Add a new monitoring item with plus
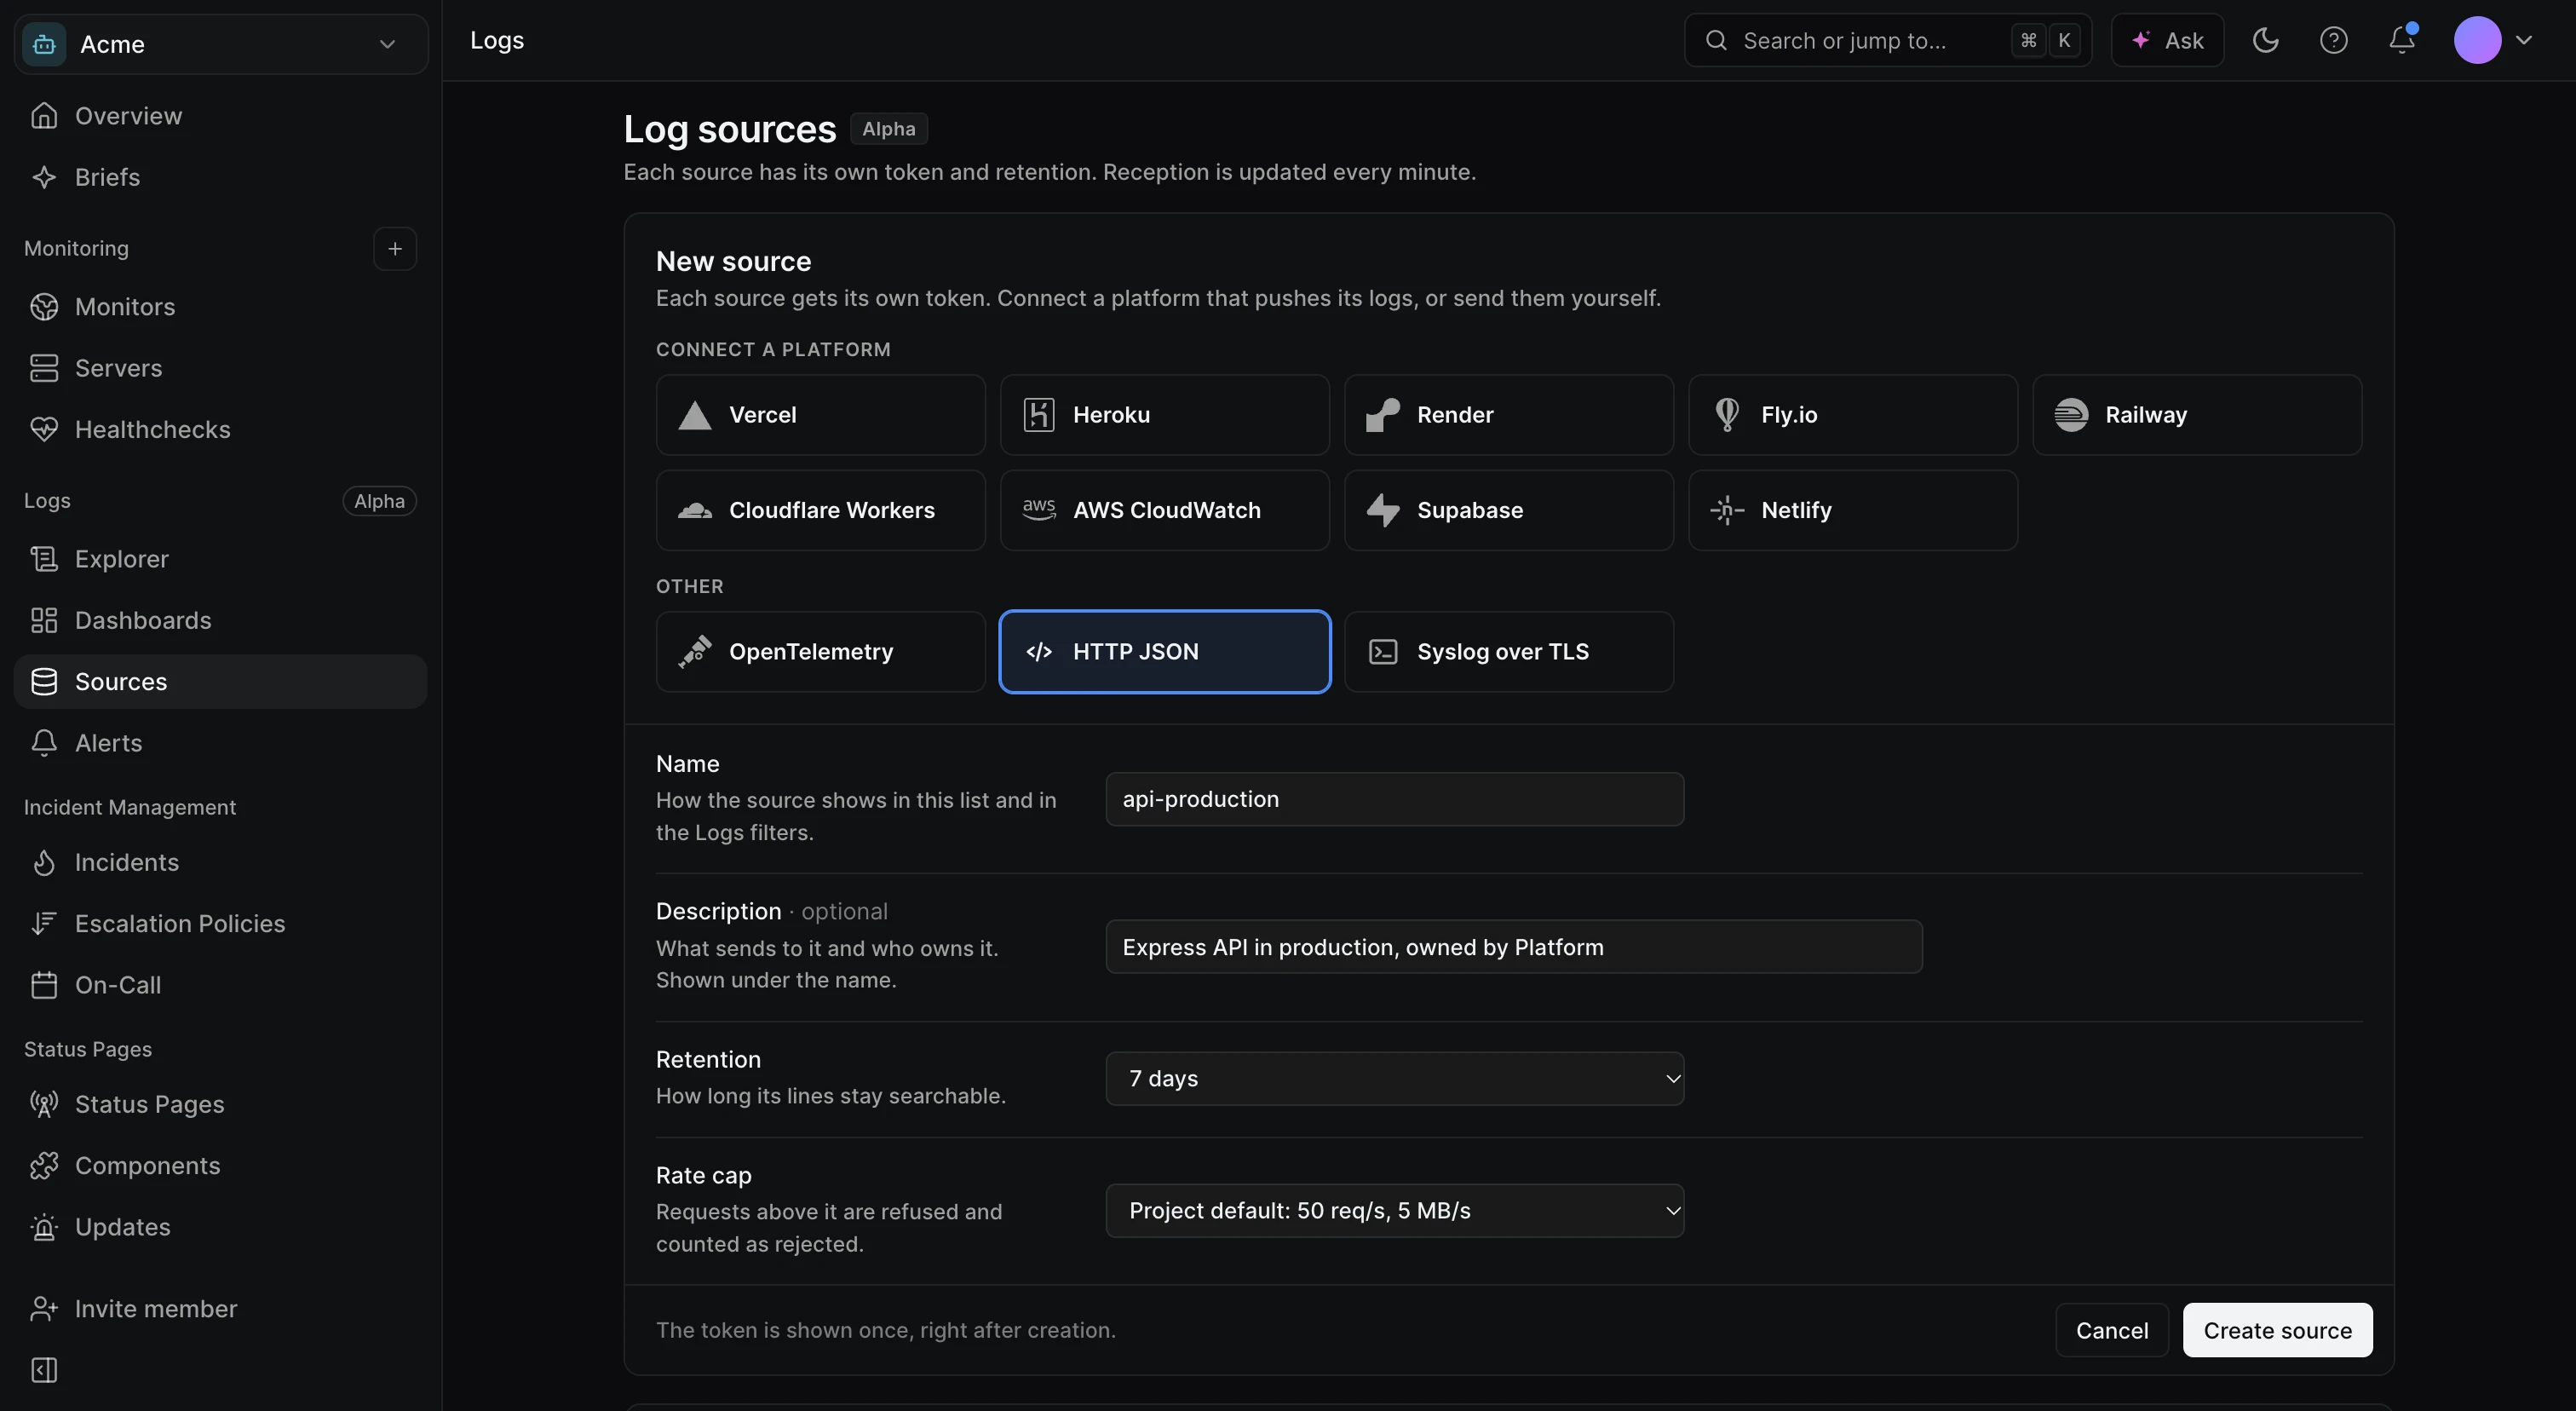 (395, 248)
